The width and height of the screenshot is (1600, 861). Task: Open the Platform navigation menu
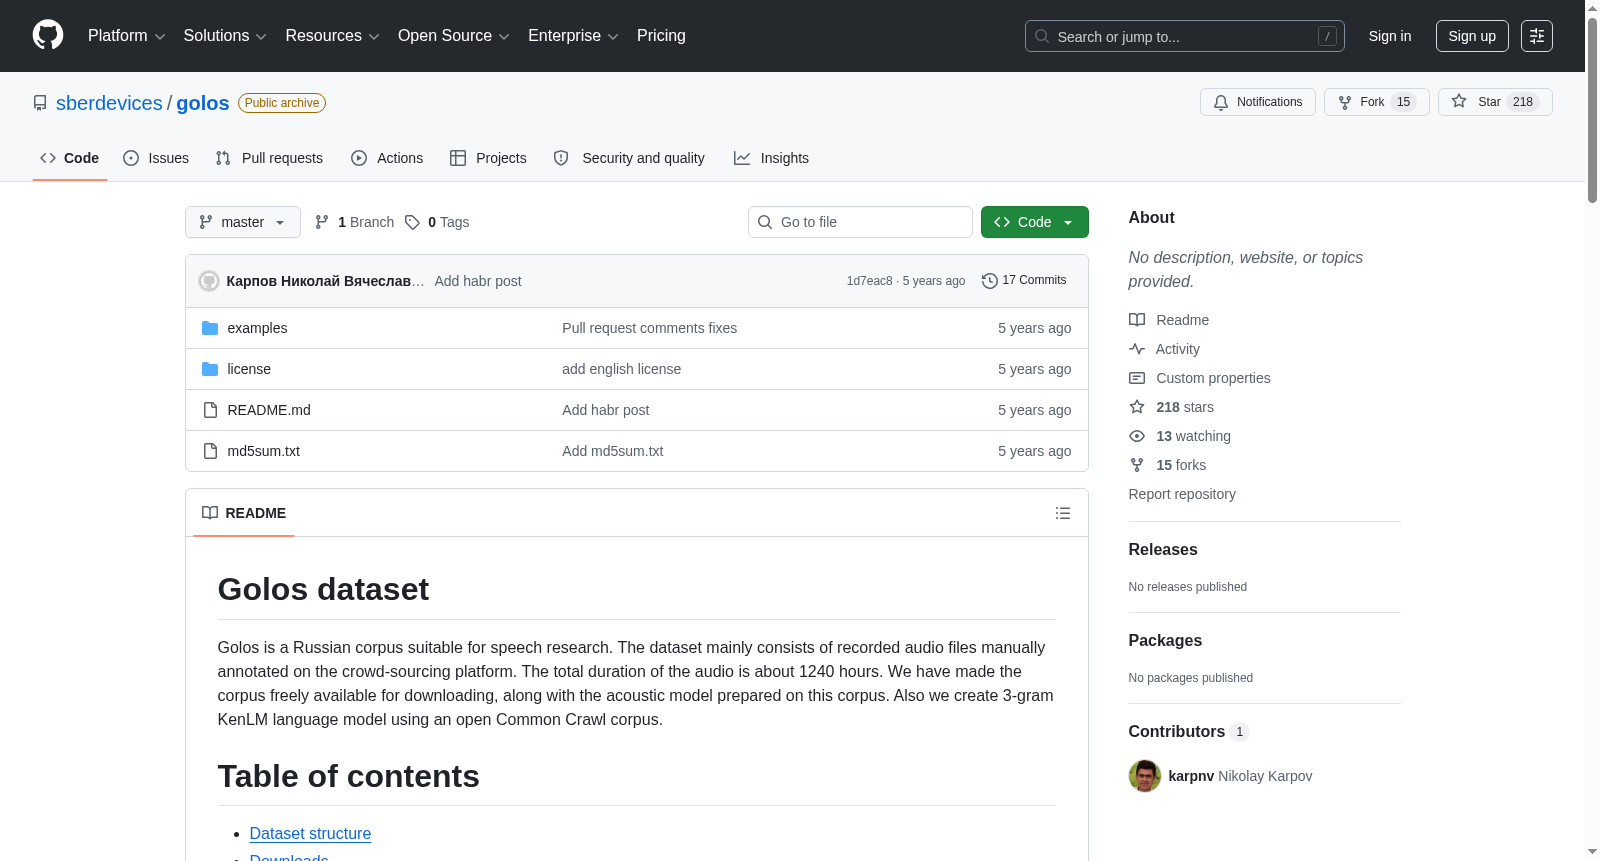tap(126, 36)
